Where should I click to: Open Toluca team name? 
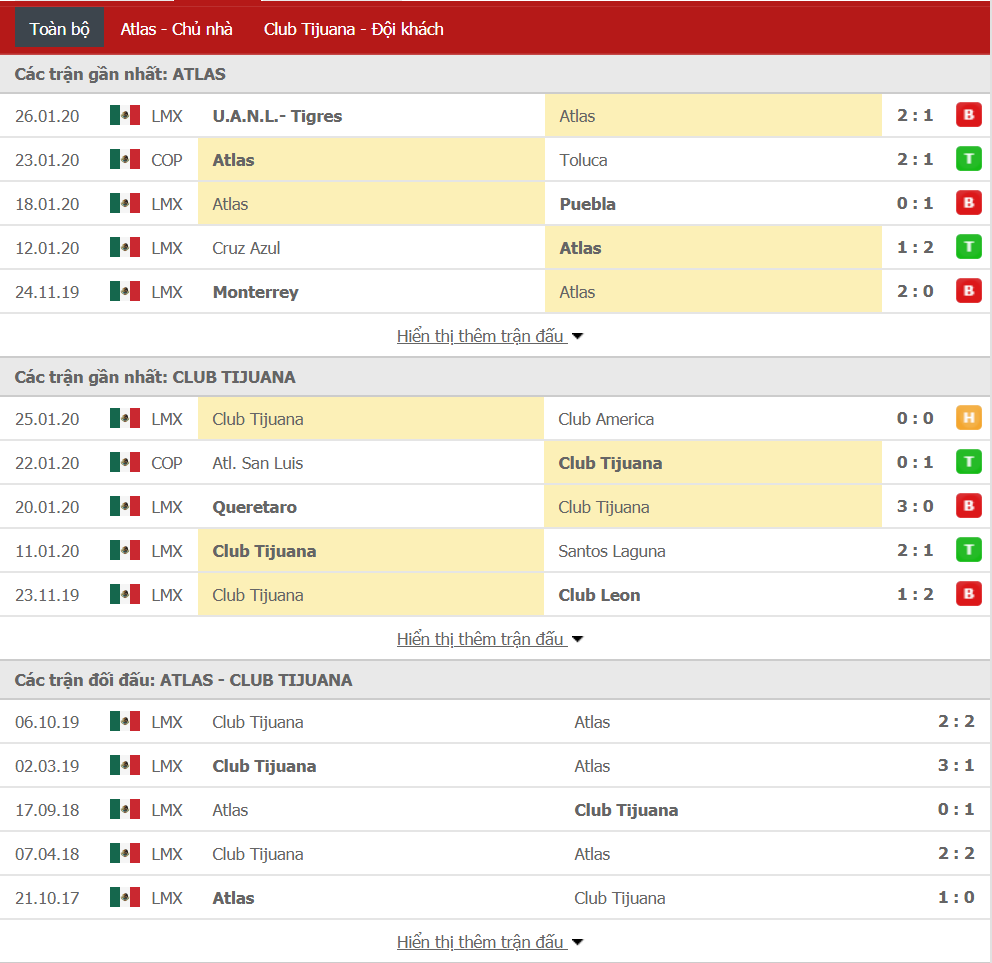pyautogui.click(x=583, y=160)
